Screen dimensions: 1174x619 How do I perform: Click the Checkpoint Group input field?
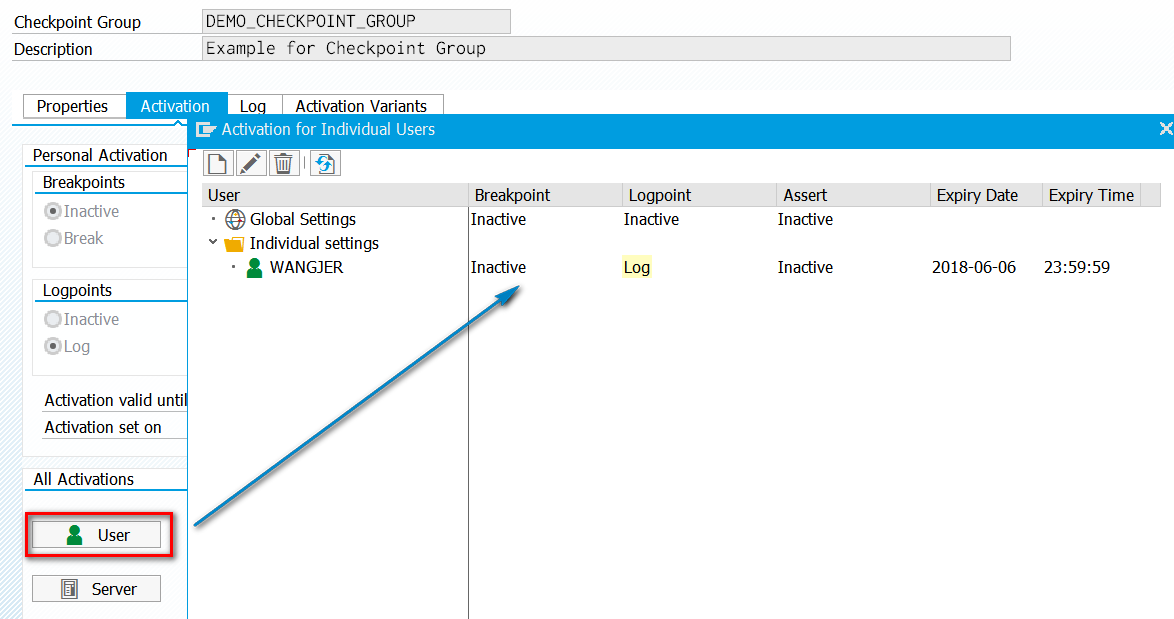(356, 22)
